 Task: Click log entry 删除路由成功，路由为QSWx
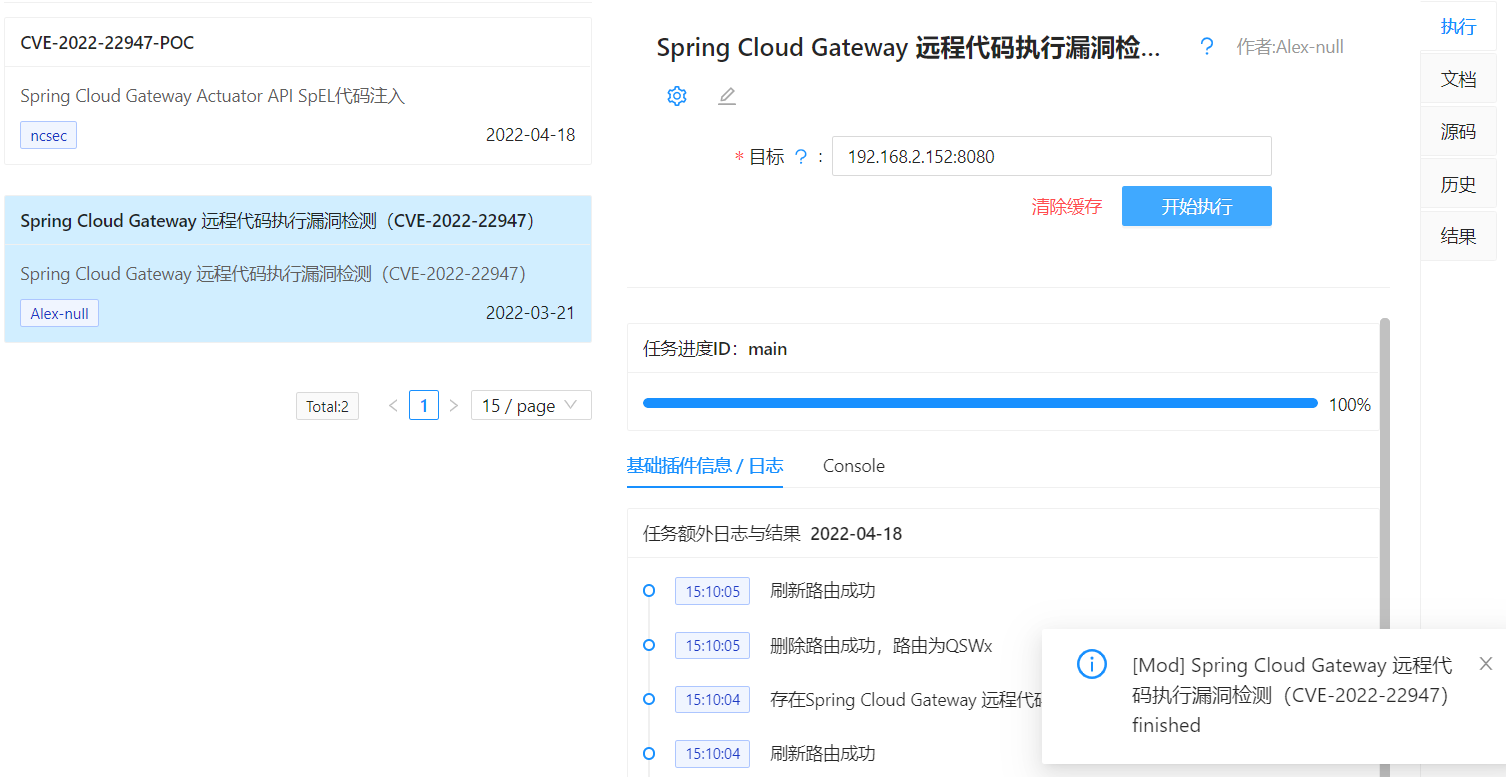[881, 645]
